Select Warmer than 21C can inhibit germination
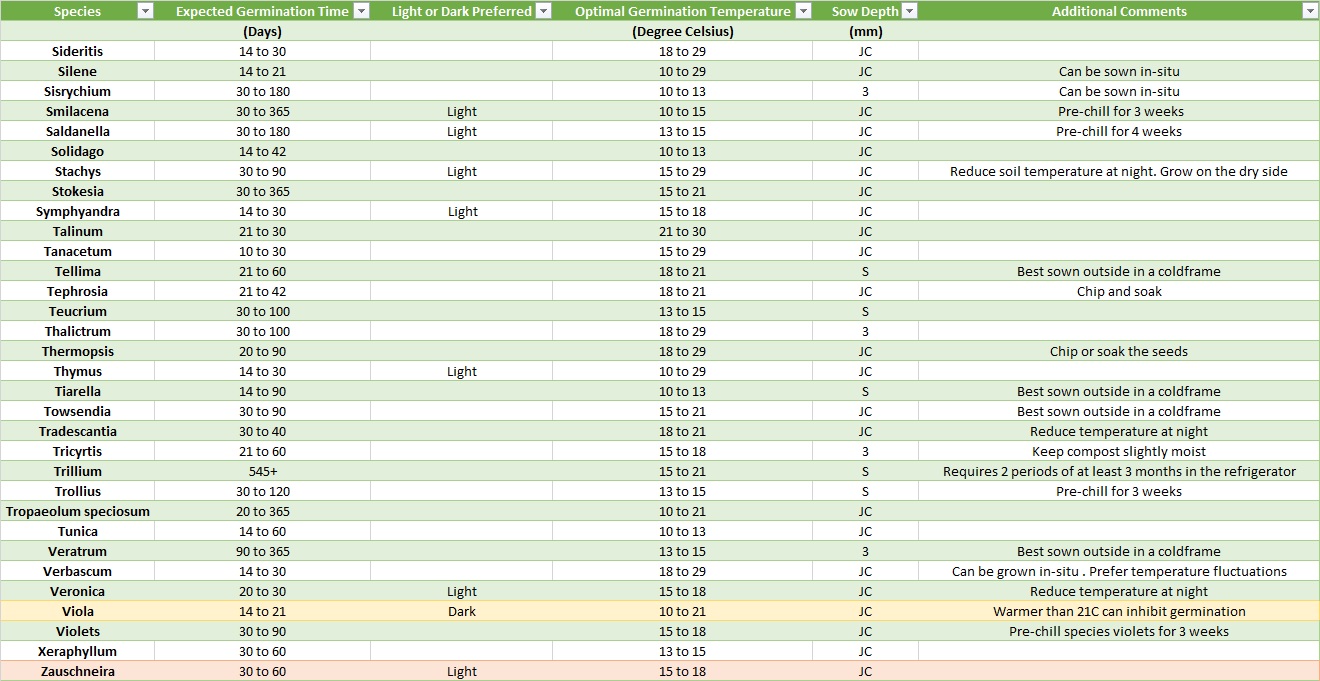1320x681 pixels. (1119, 611)
